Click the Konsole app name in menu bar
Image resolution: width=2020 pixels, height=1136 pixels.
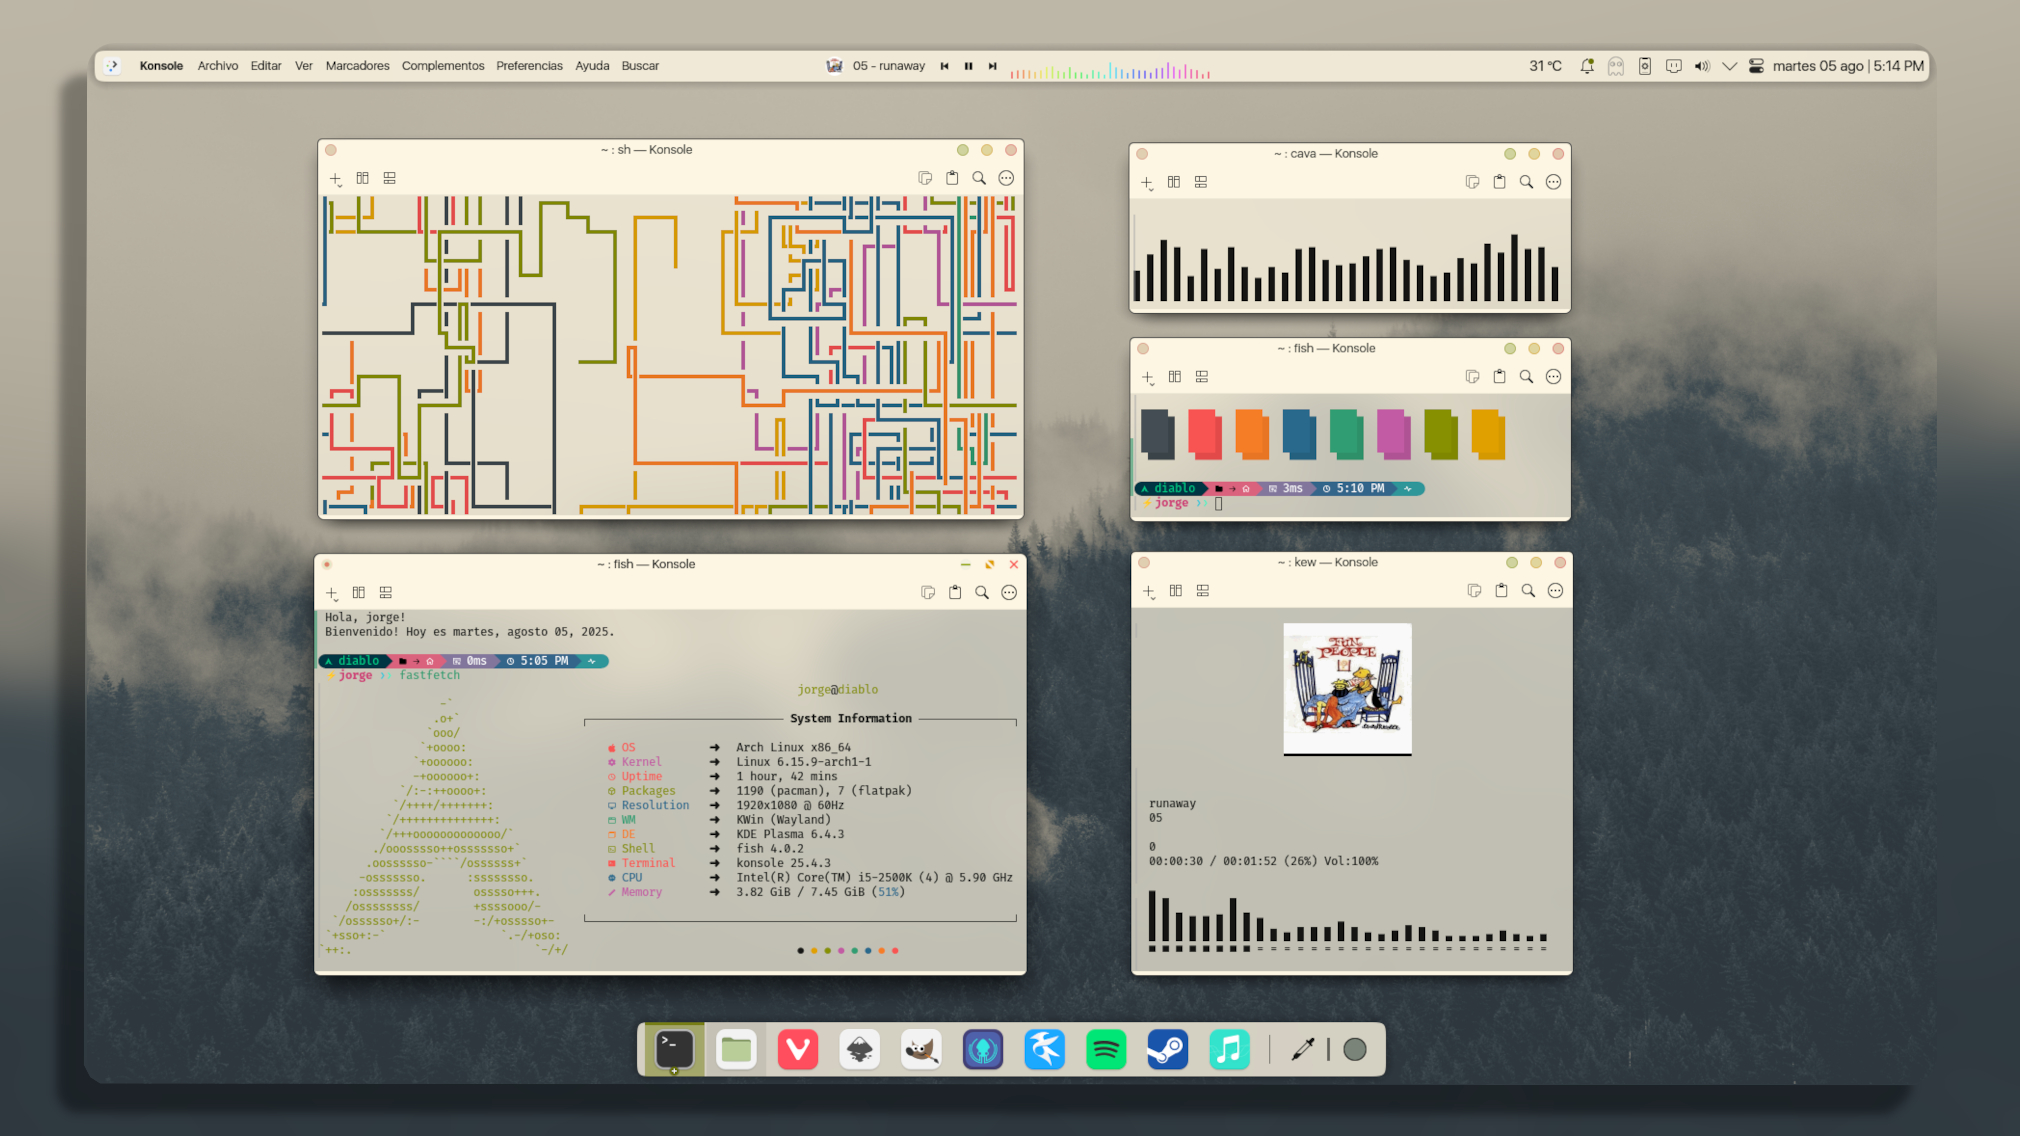pyautogui.click(x=161, y=66)
